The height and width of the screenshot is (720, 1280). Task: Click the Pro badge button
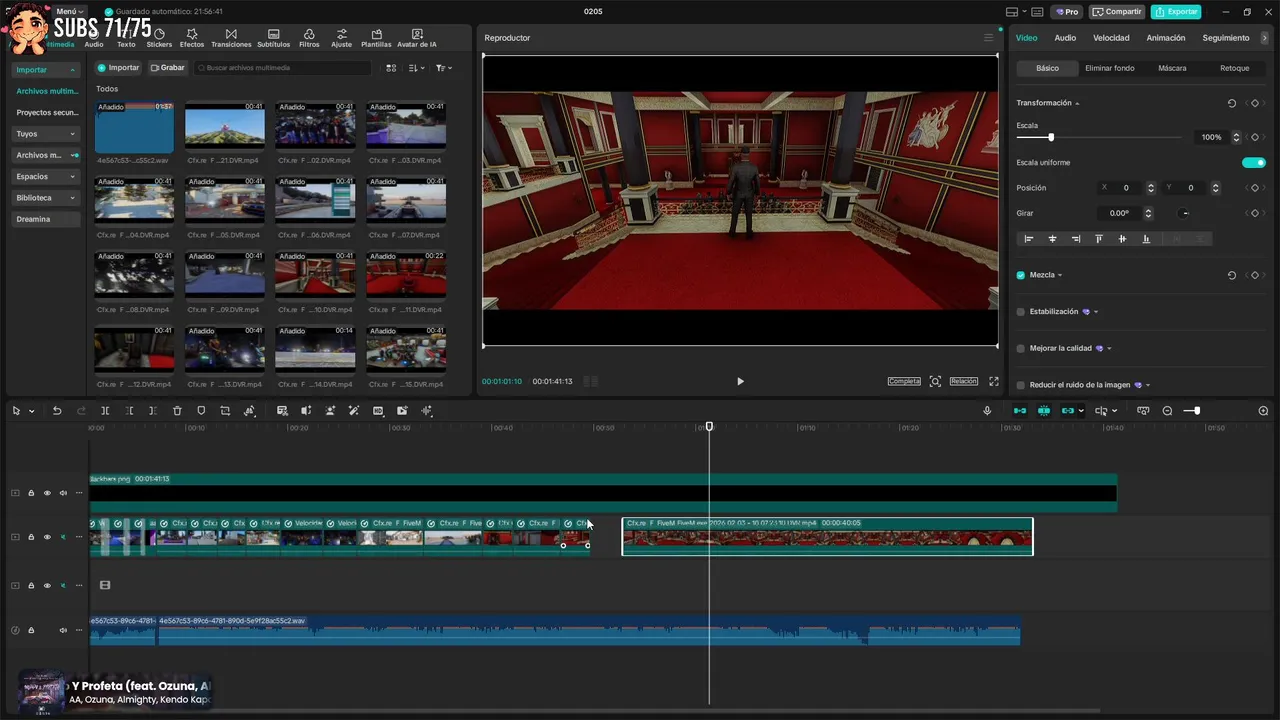point(1066,12)
